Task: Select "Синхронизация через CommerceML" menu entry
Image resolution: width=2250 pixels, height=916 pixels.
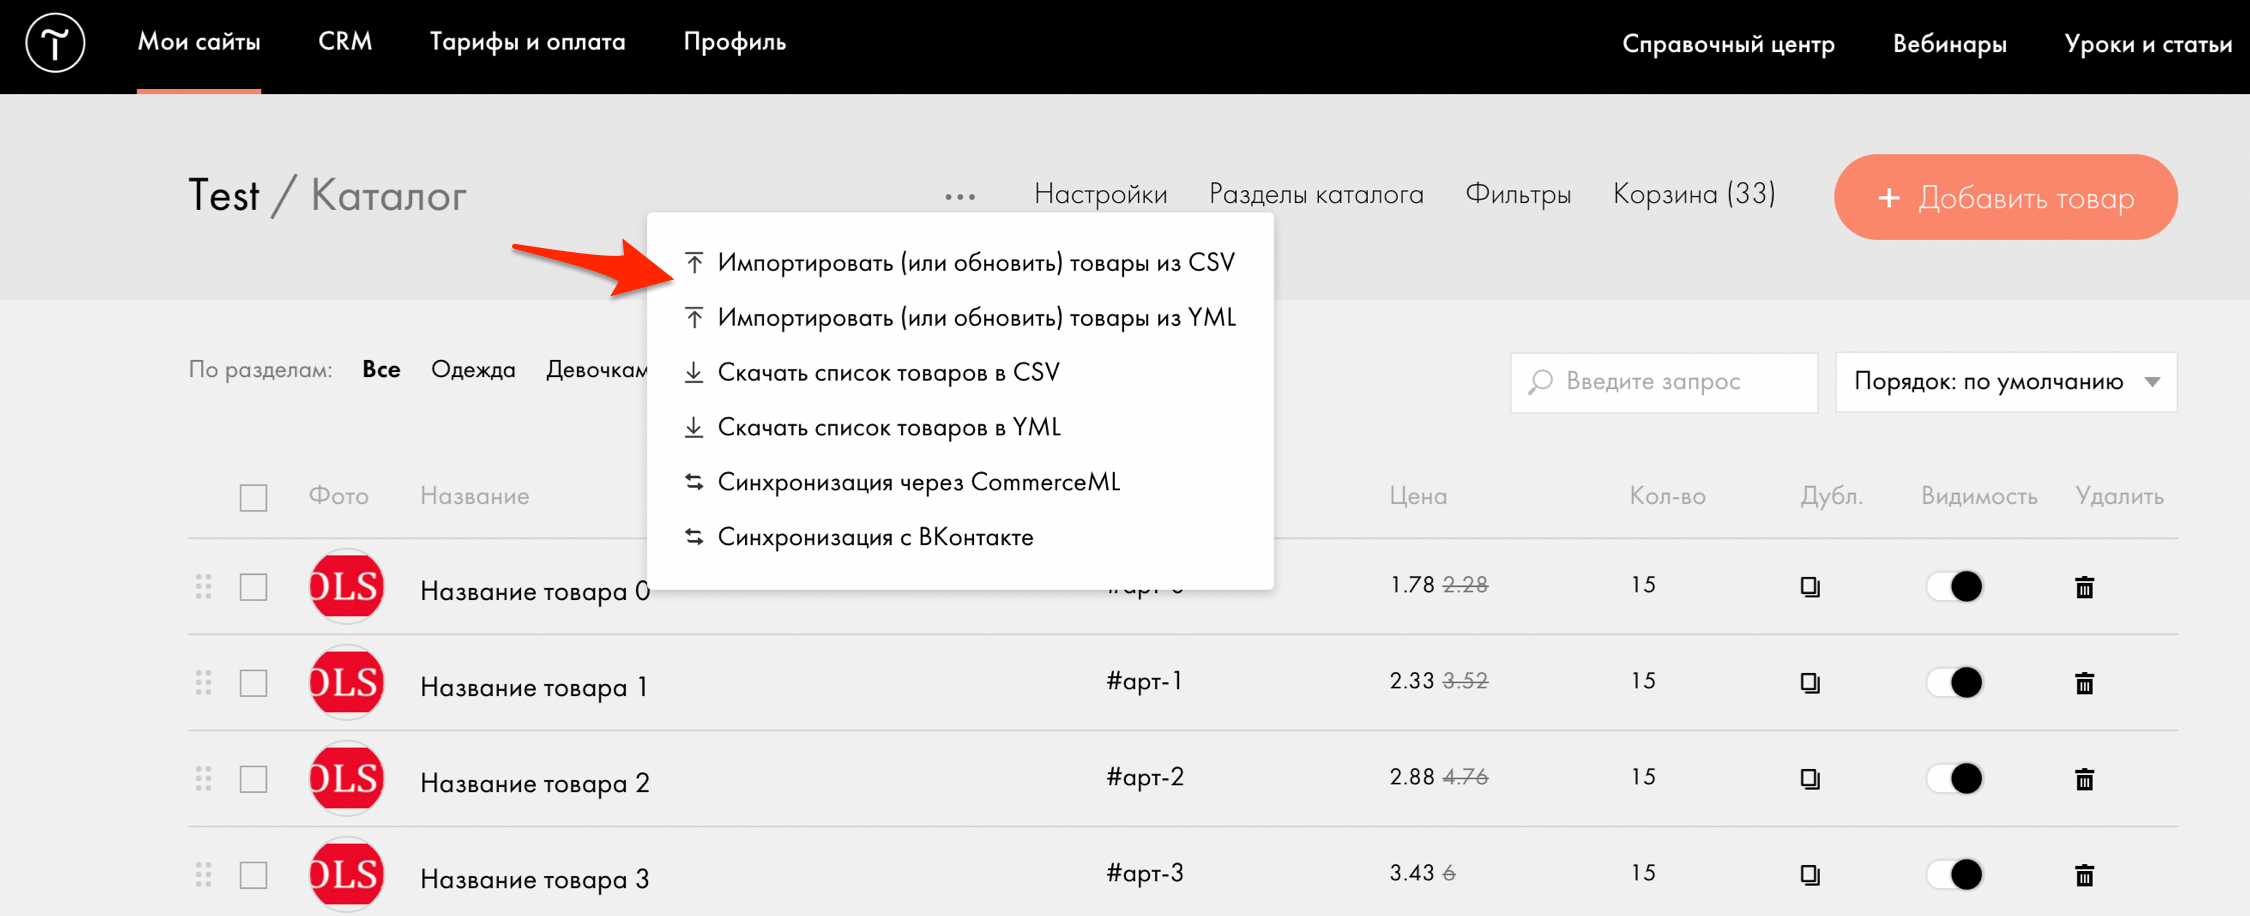Action: 919,482
